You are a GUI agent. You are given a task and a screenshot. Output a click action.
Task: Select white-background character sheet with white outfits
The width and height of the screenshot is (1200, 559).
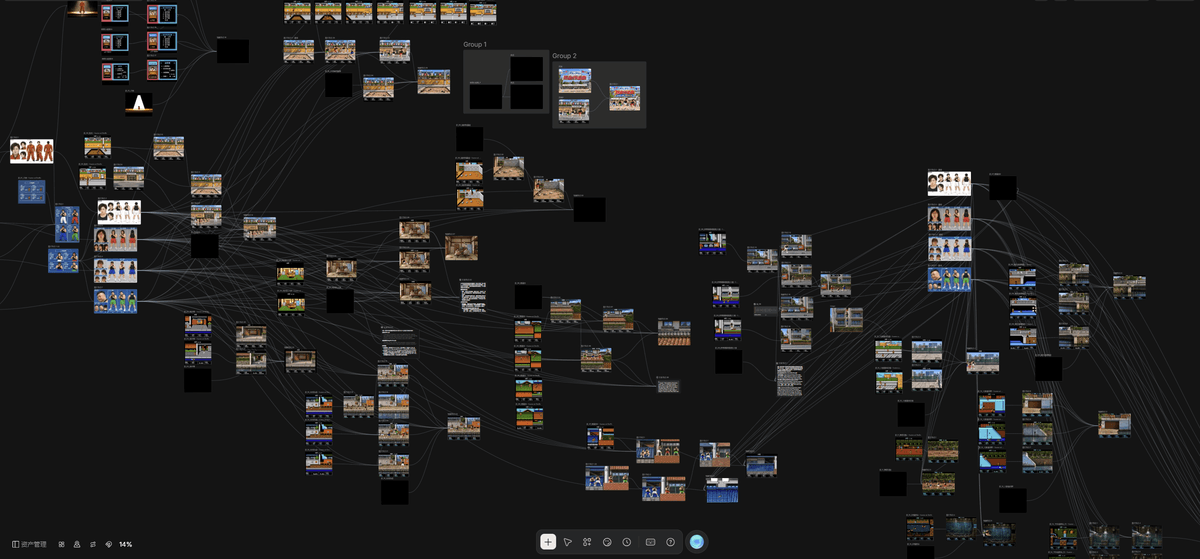tap(119, 211)
